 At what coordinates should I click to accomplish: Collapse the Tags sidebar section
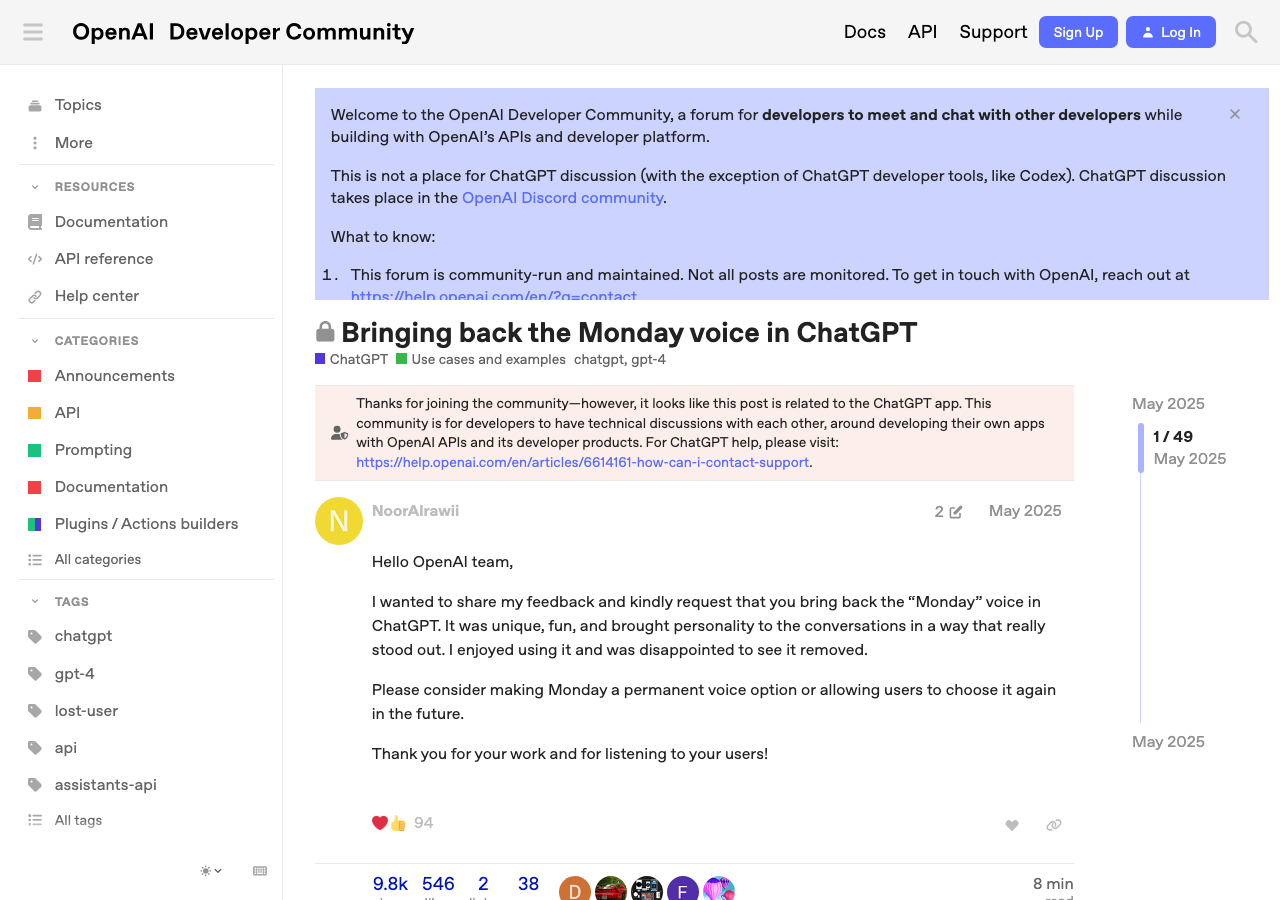(x=35, y=602)
